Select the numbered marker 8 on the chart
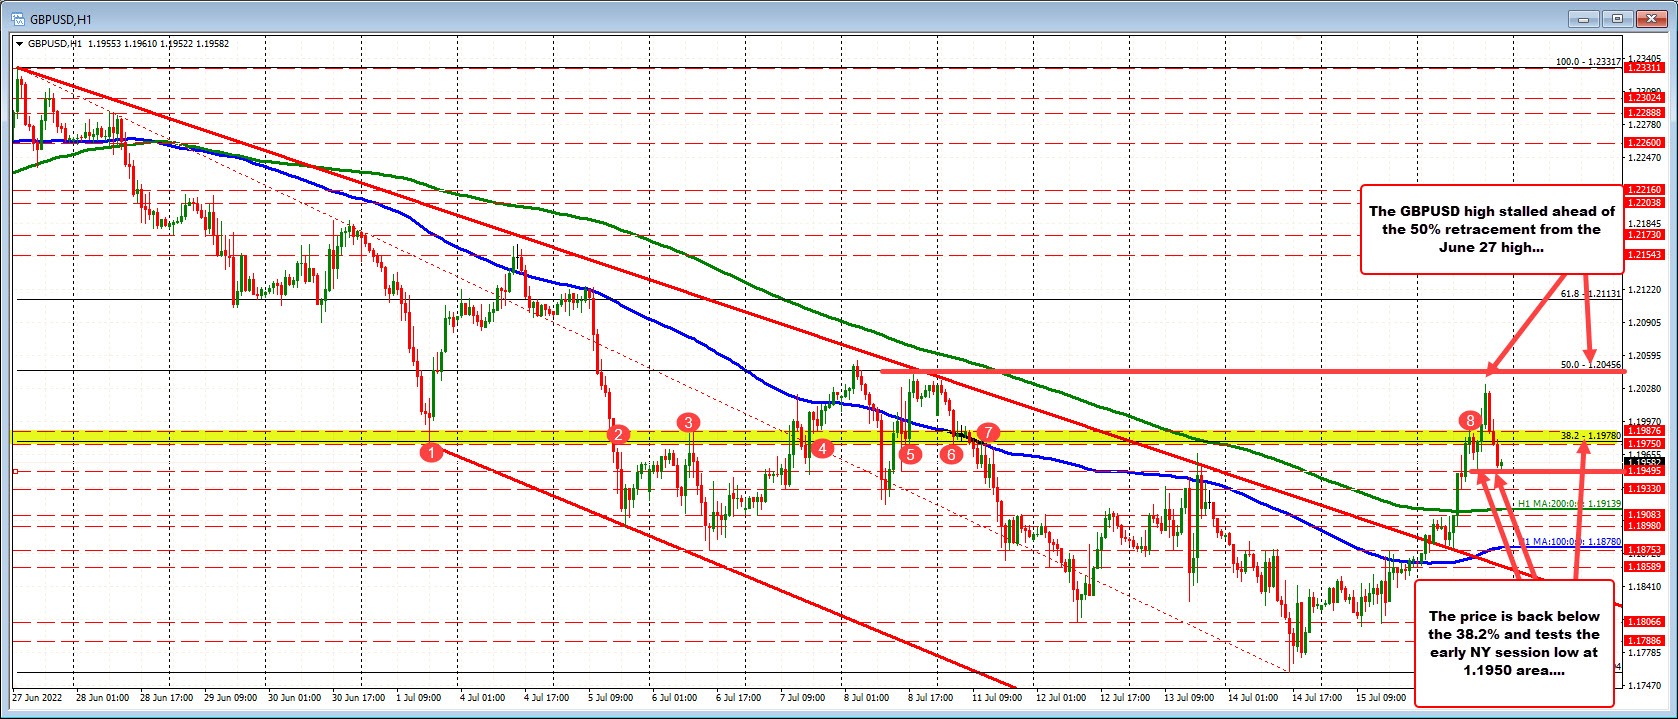 click(x=1469, y=419)
